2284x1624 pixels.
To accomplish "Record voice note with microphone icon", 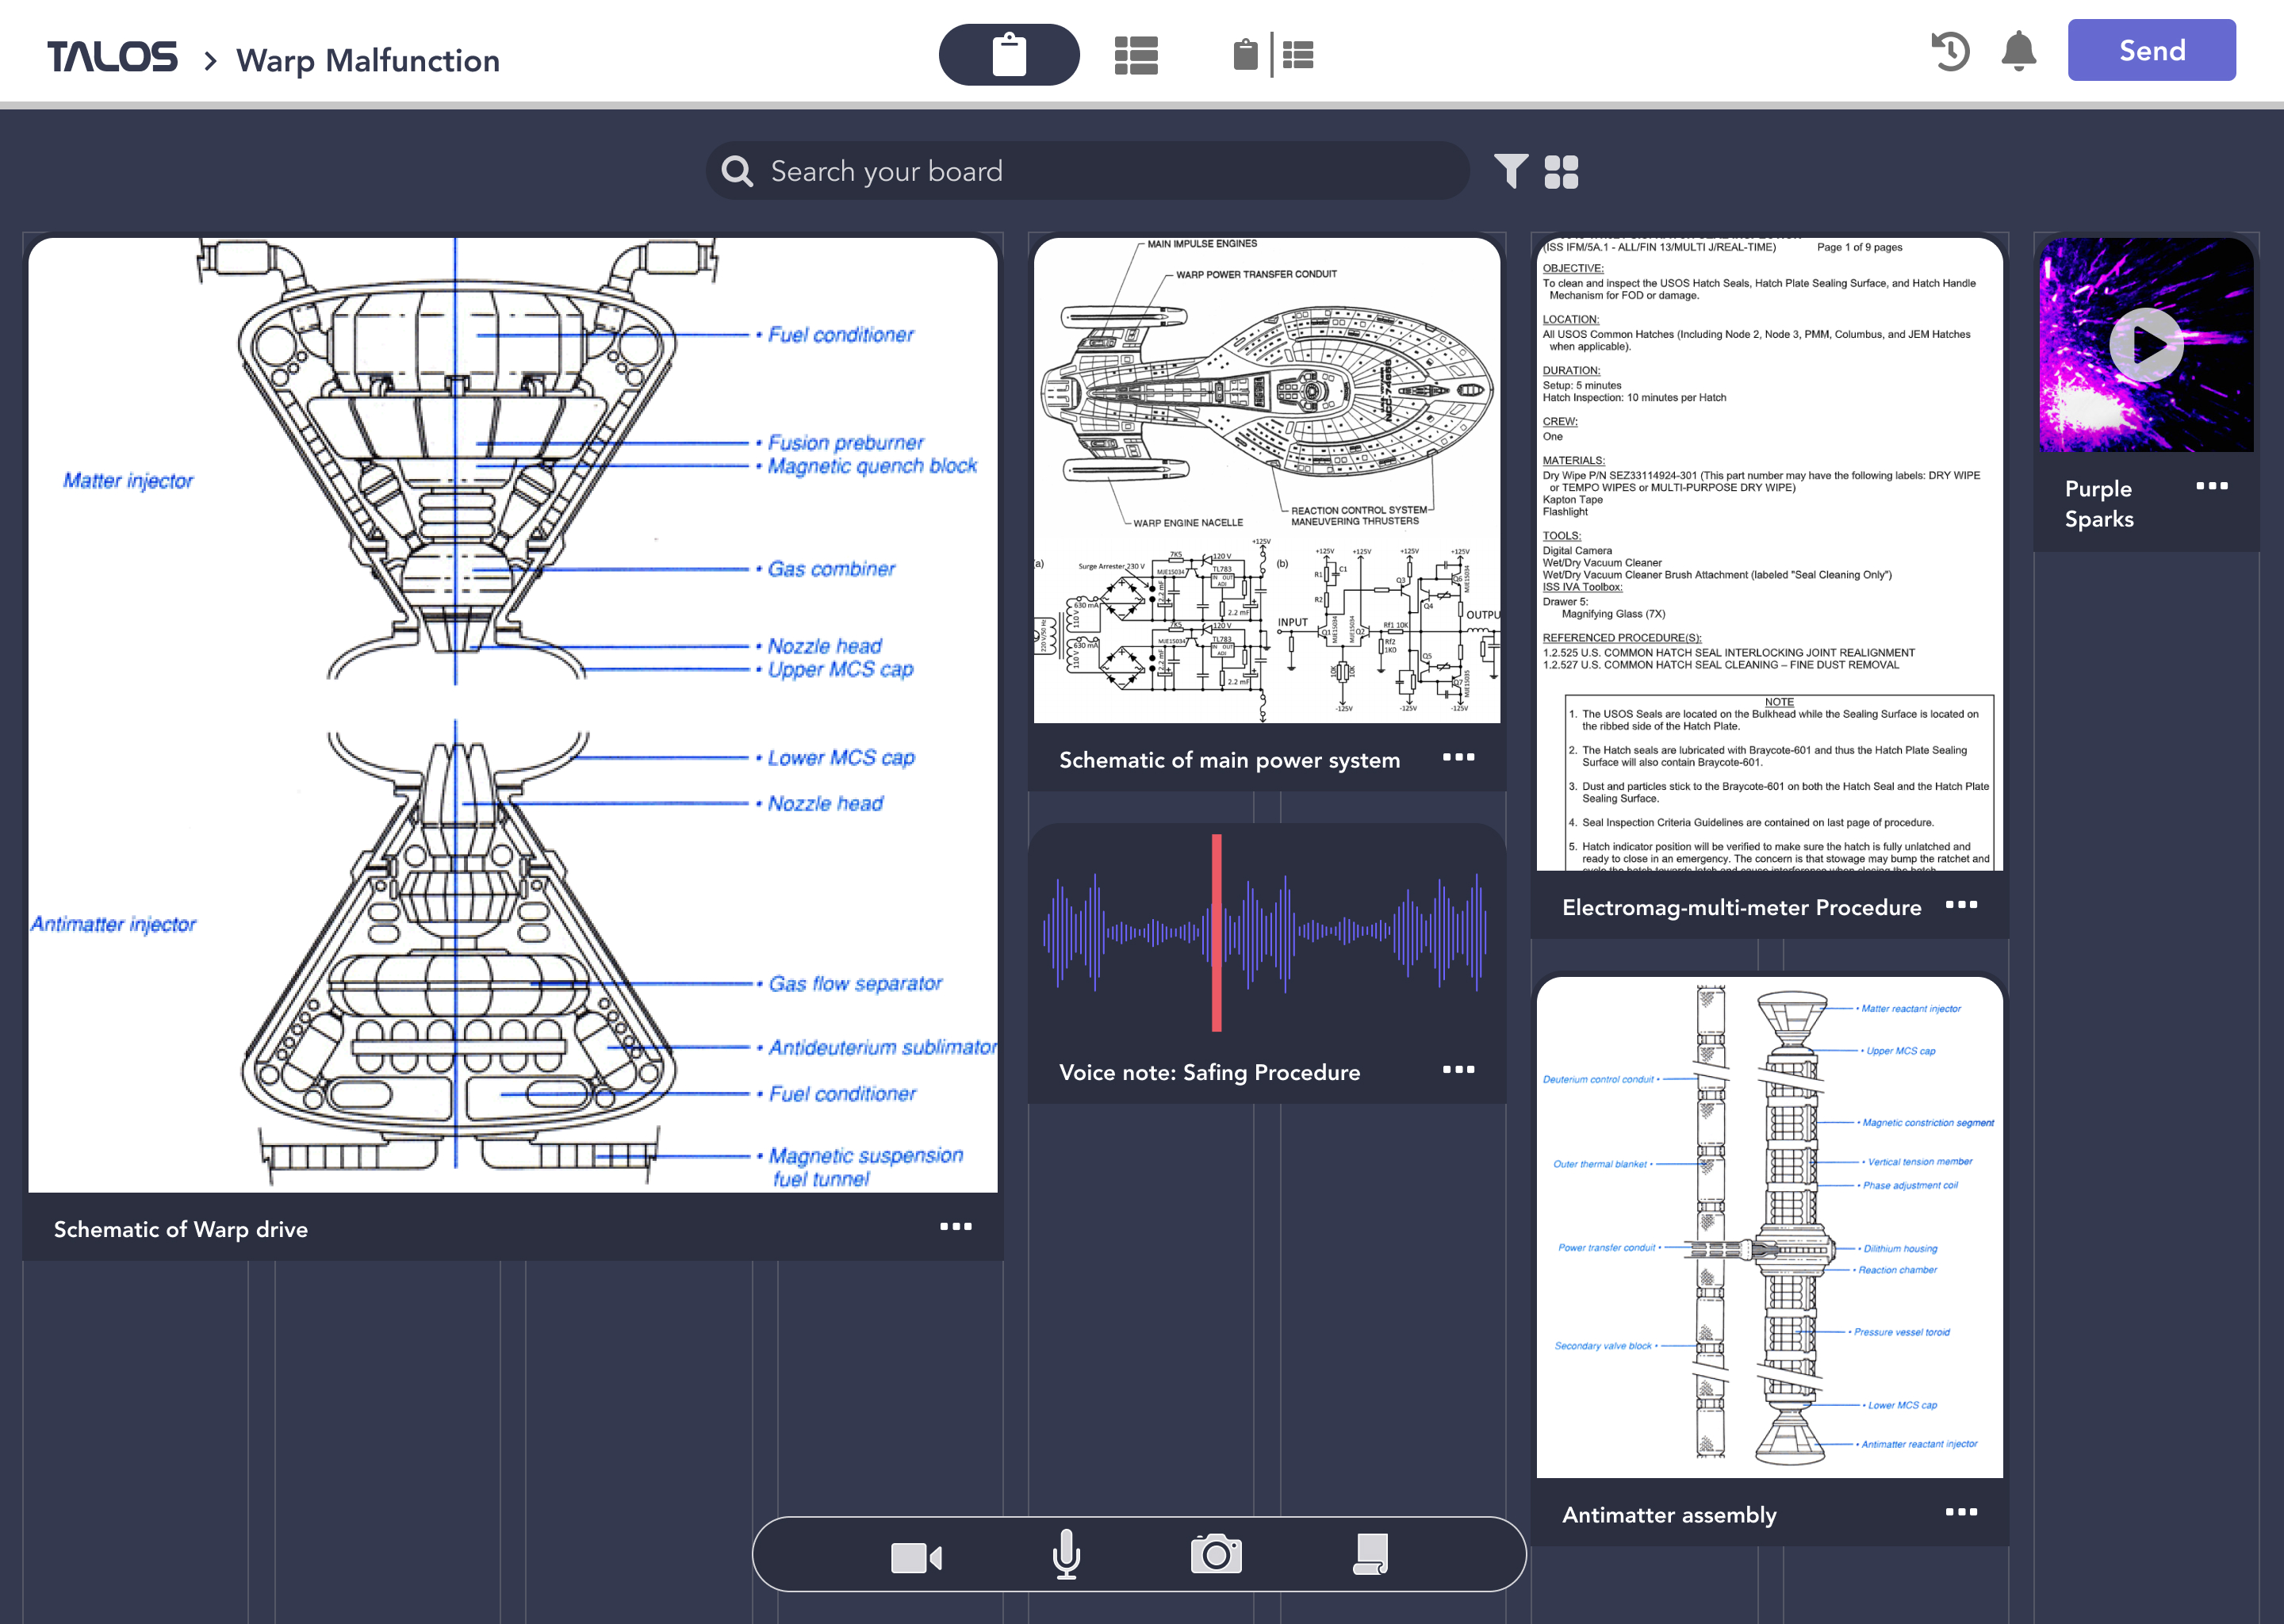I will pos(1066,1554).
